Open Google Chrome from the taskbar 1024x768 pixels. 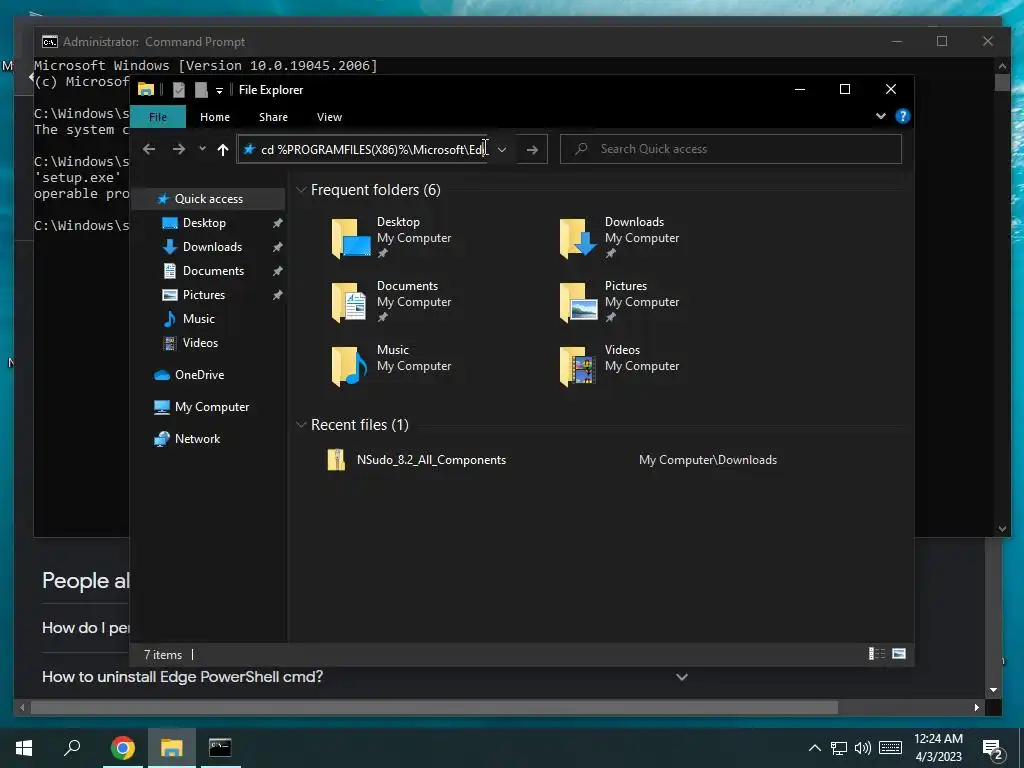[x=123, y=748]
